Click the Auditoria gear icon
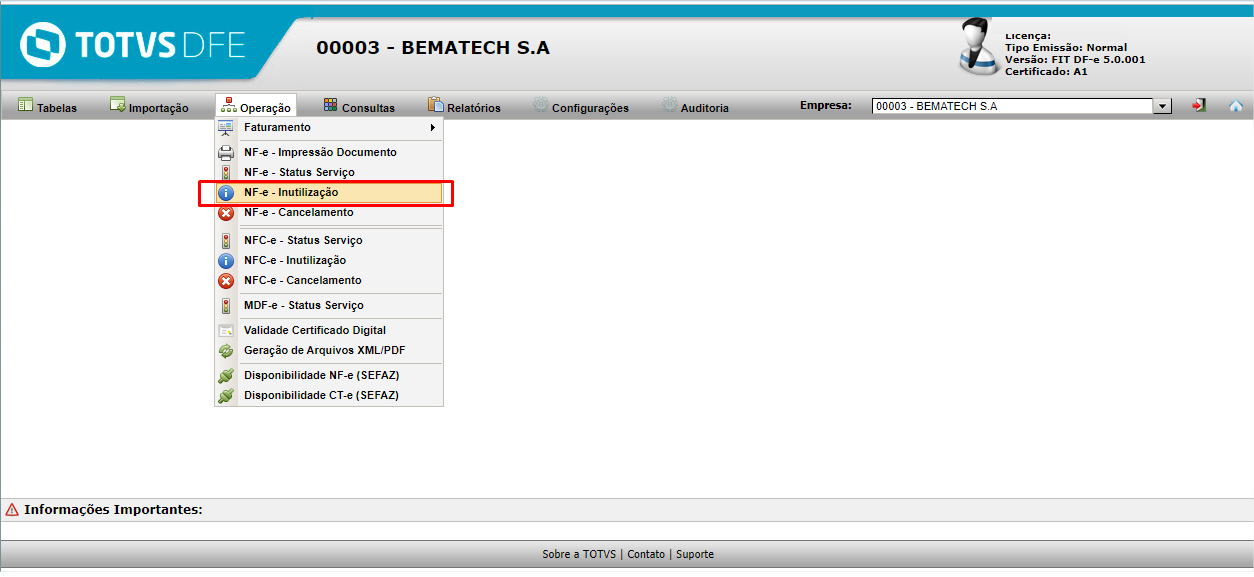 670,105
